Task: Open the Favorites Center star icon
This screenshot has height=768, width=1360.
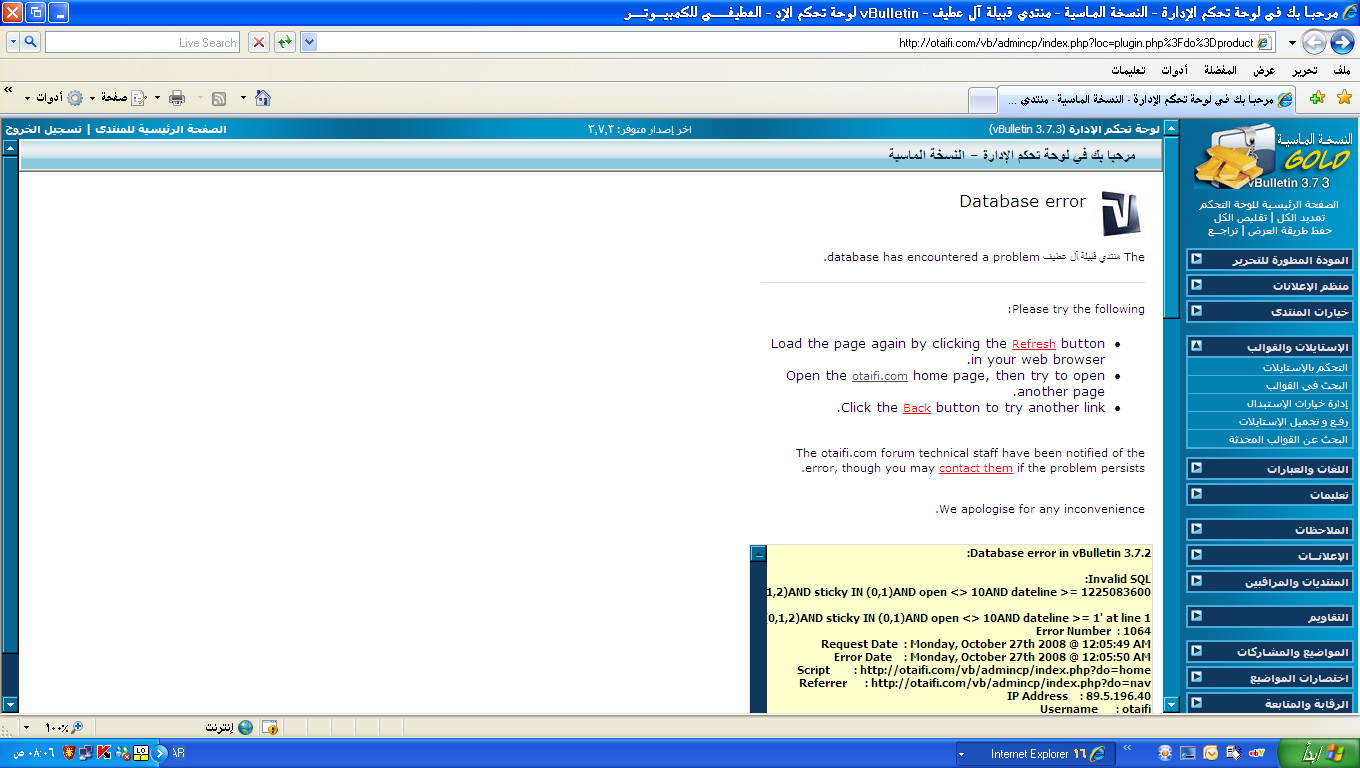Action: pos(1344,97)
